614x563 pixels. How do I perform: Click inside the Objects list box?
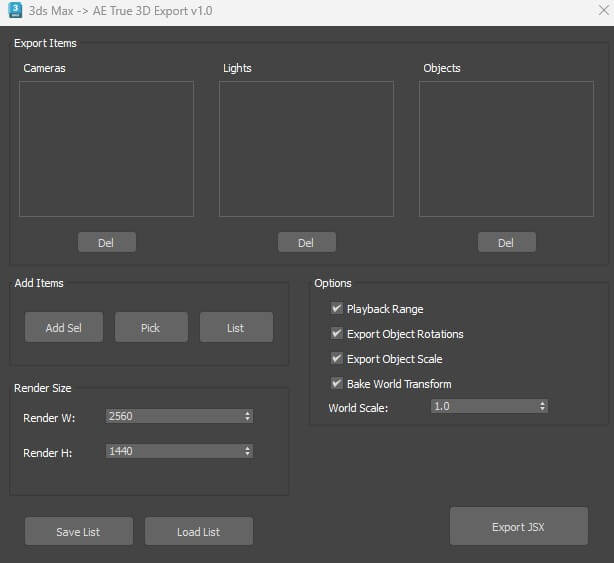(x=506, y=149)
